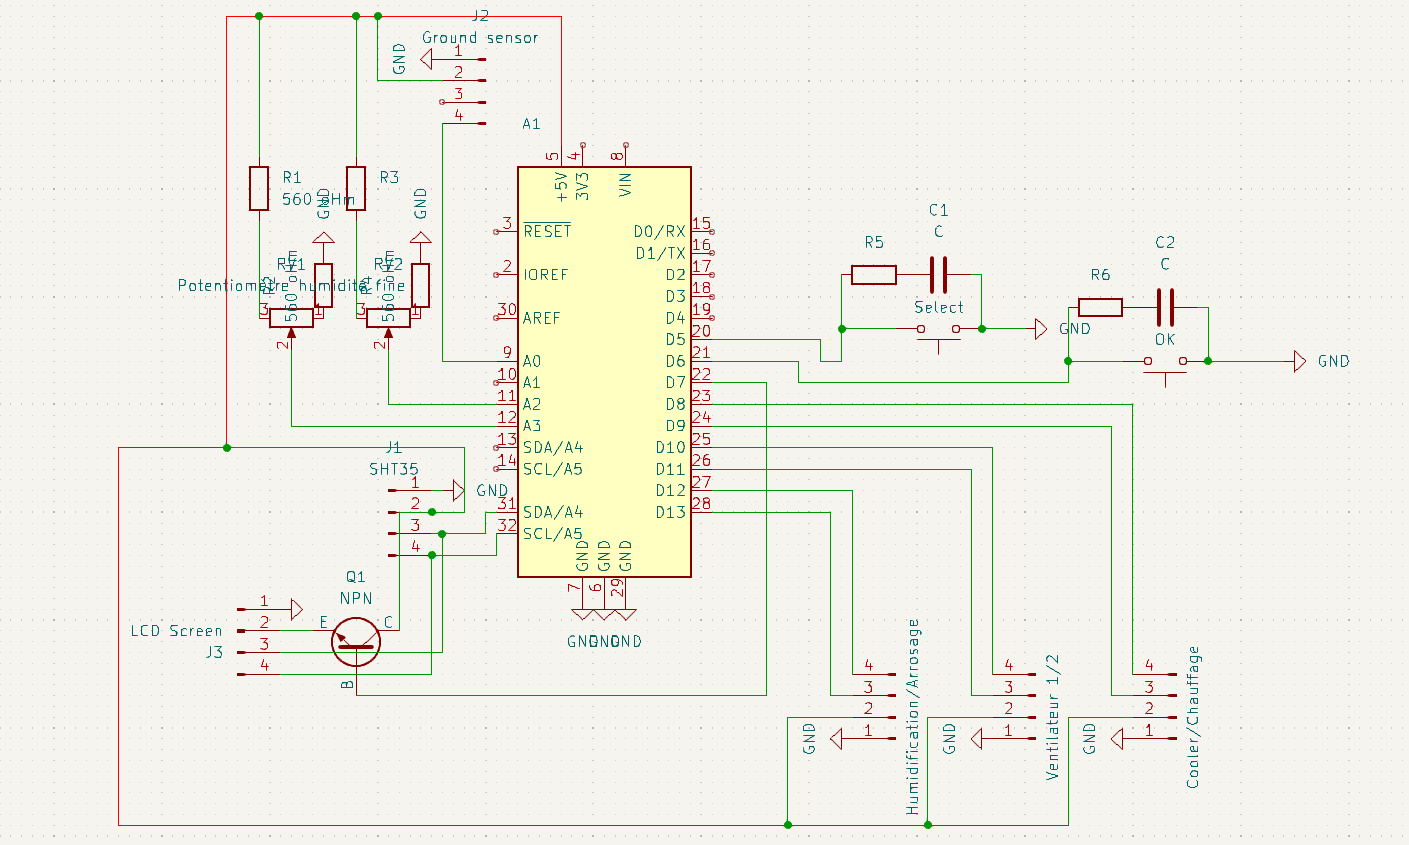Select the C1 capacitor symbol
This screenshot has width=1409, height=845.
point(938,274)
